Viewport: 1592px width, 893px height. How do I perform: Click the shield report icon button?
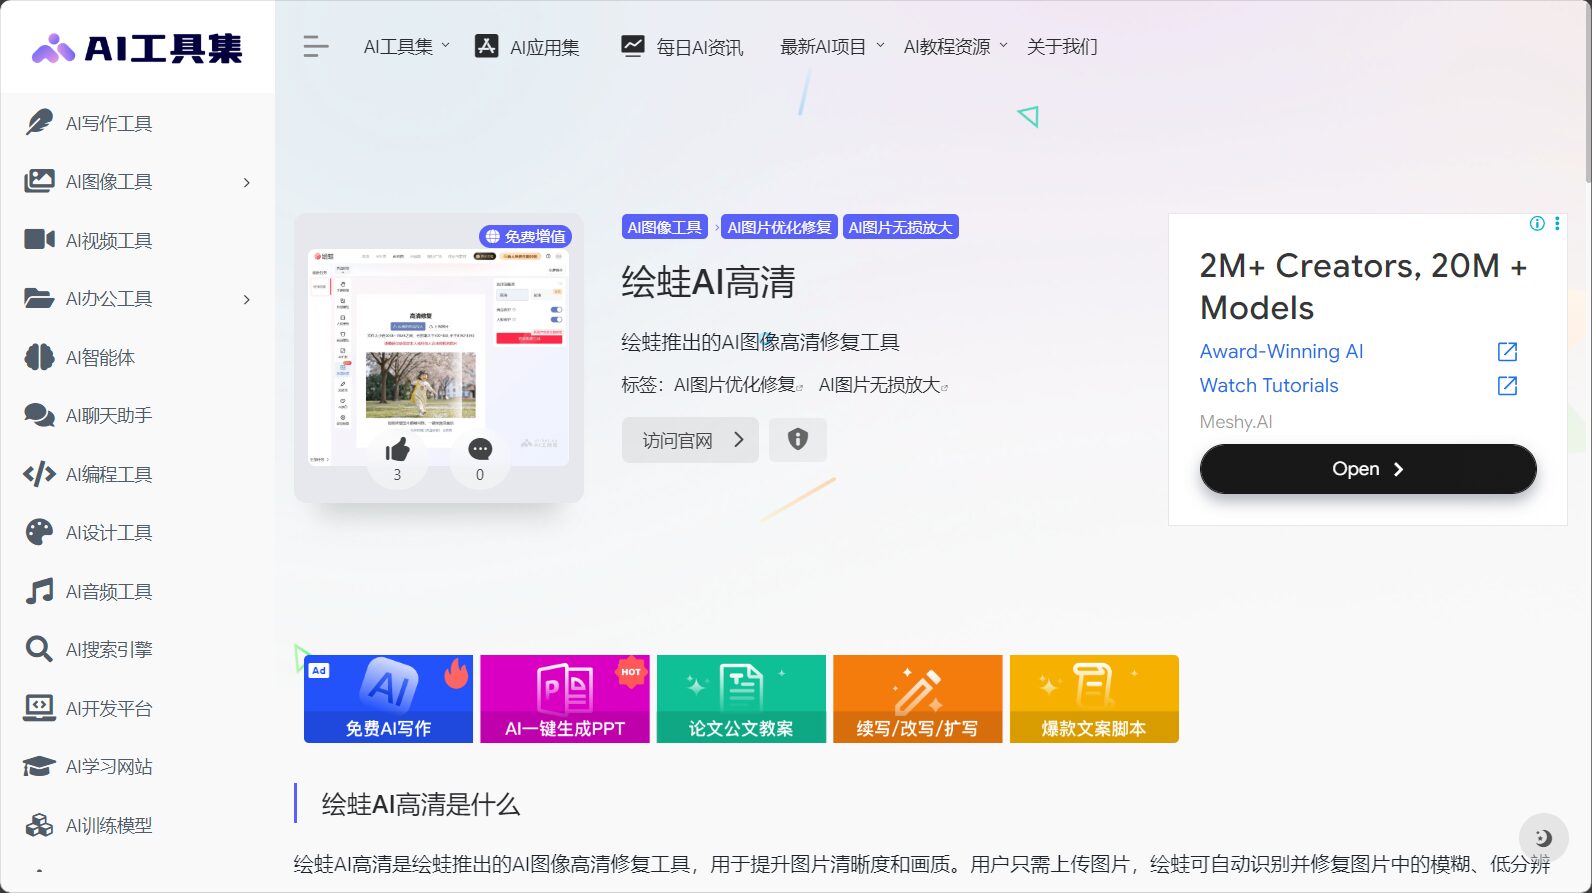tap(798, 439)
